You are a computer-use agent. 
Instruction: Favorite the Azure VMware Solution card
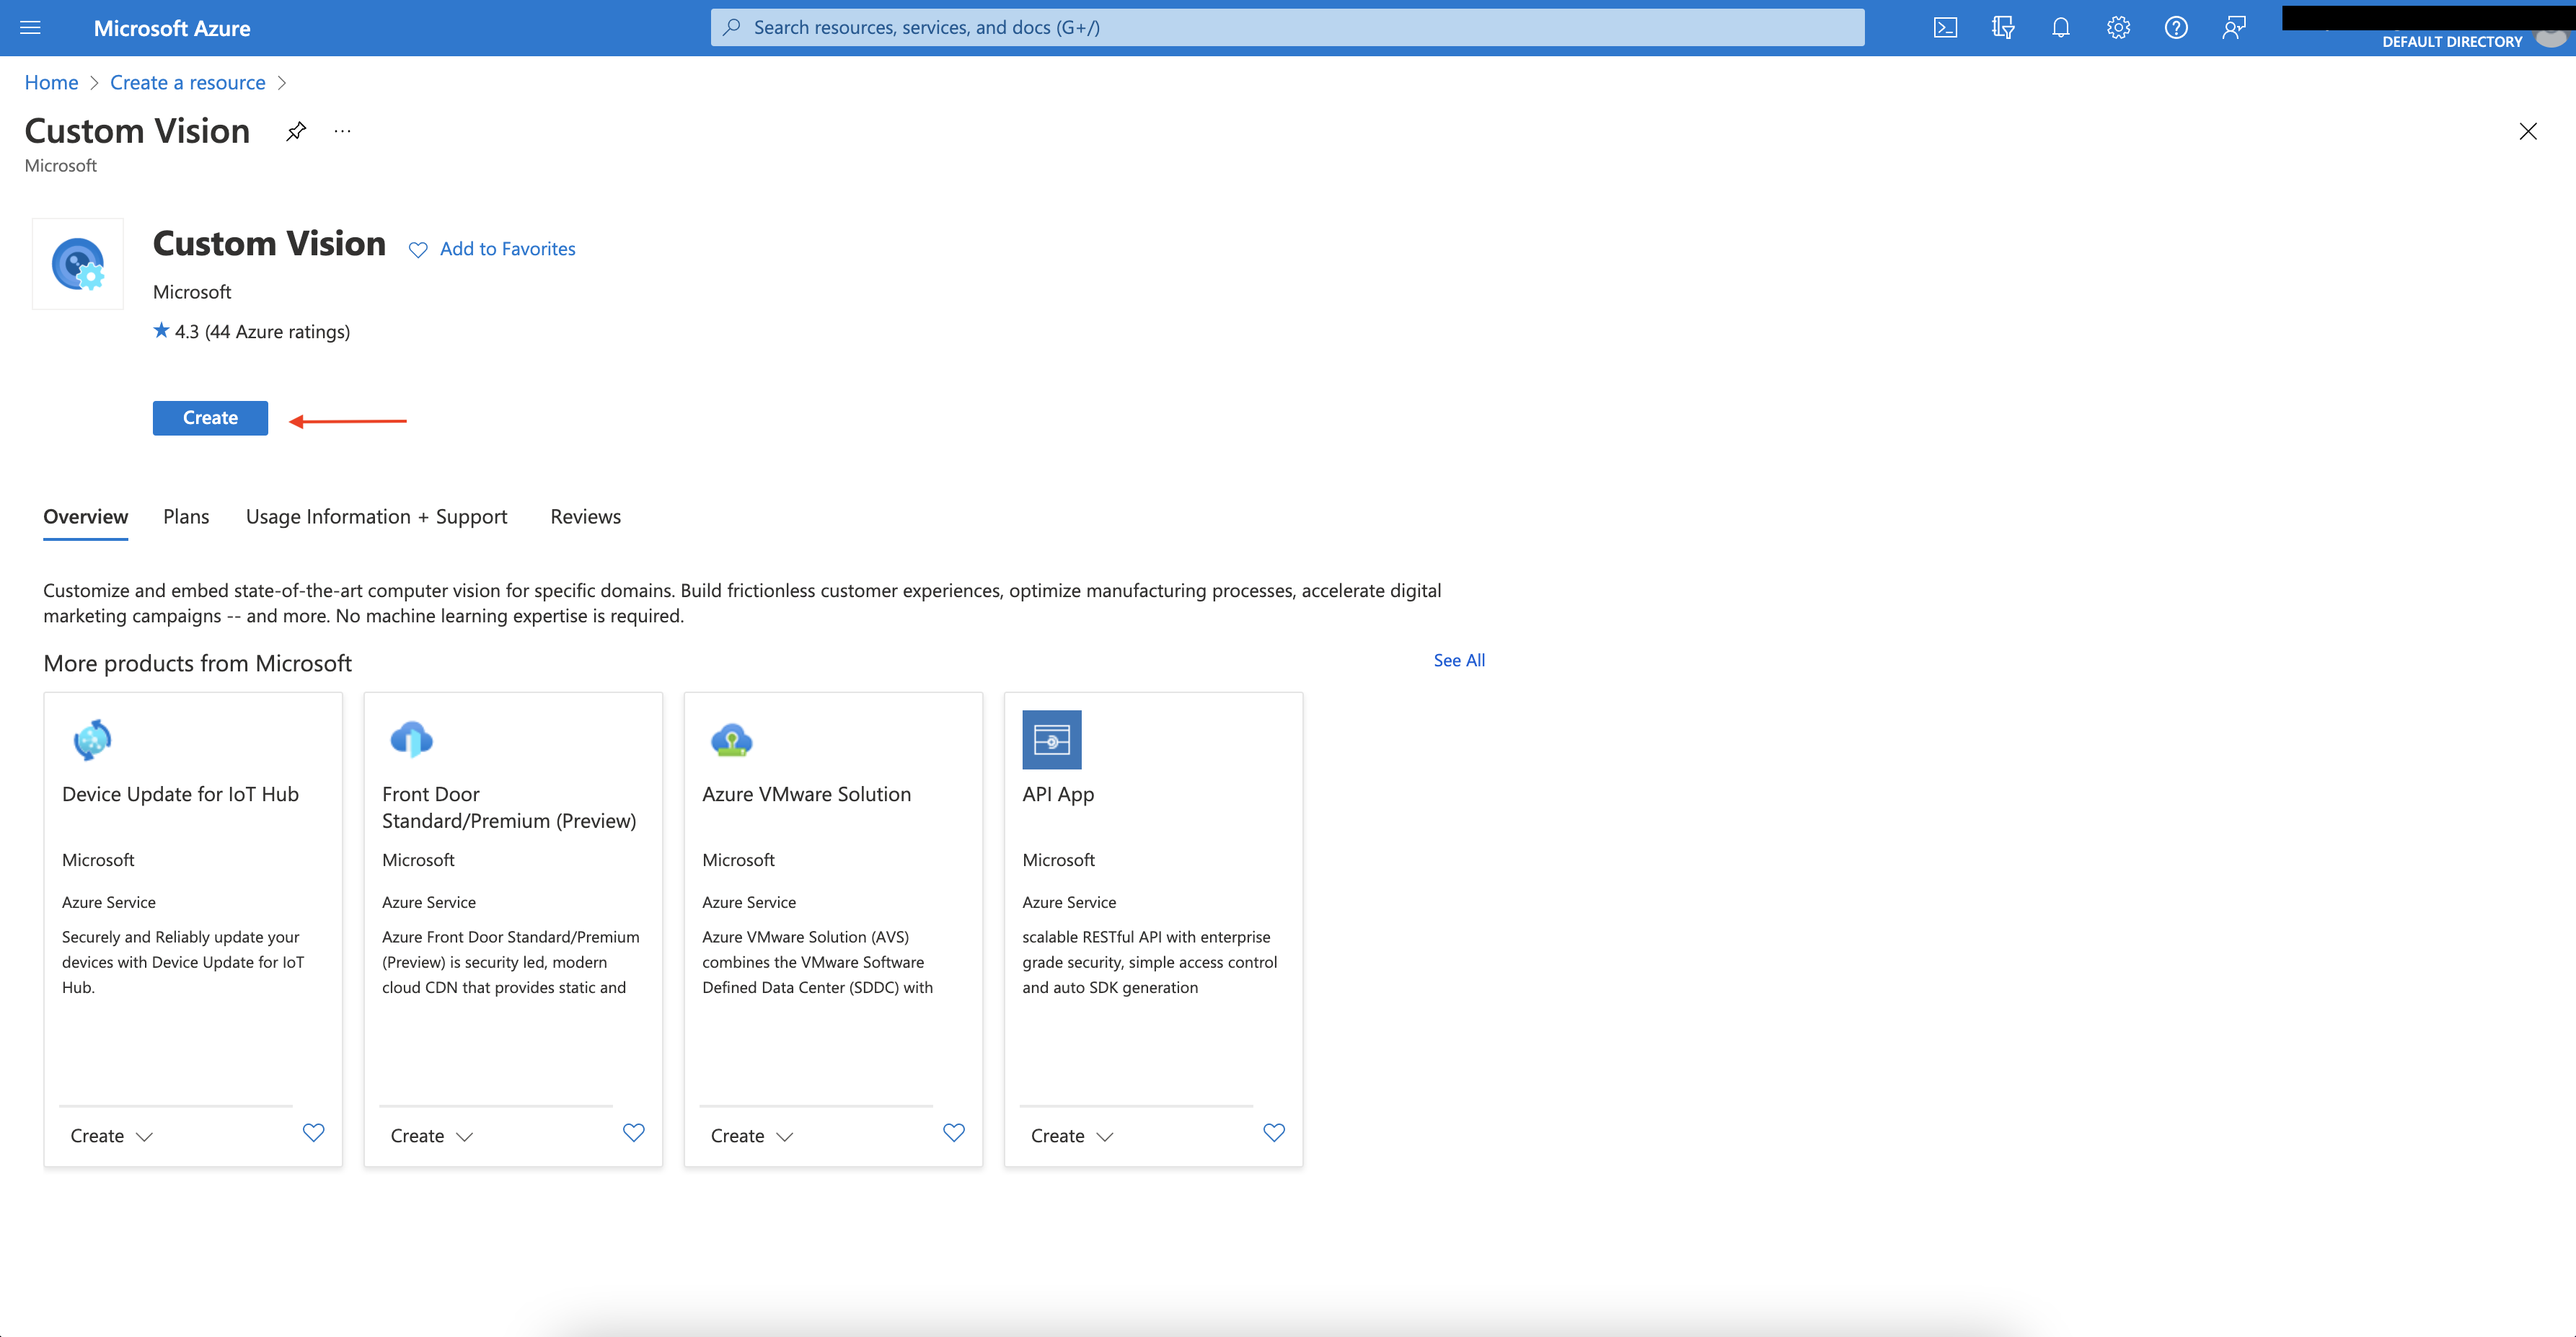click(954, 1133)
